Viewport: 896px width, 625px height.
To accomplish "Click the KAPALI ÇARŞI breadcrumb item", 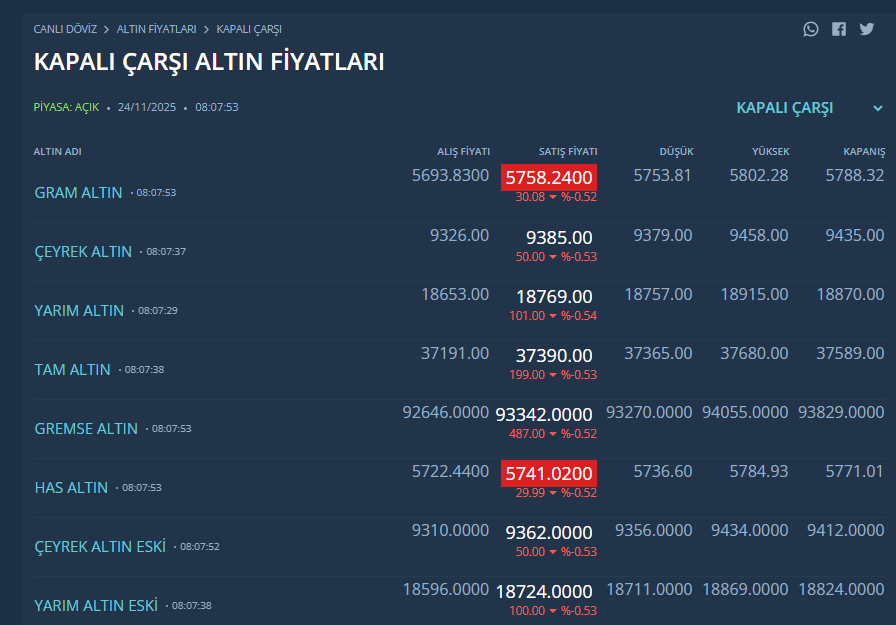I will coord(249,29).
